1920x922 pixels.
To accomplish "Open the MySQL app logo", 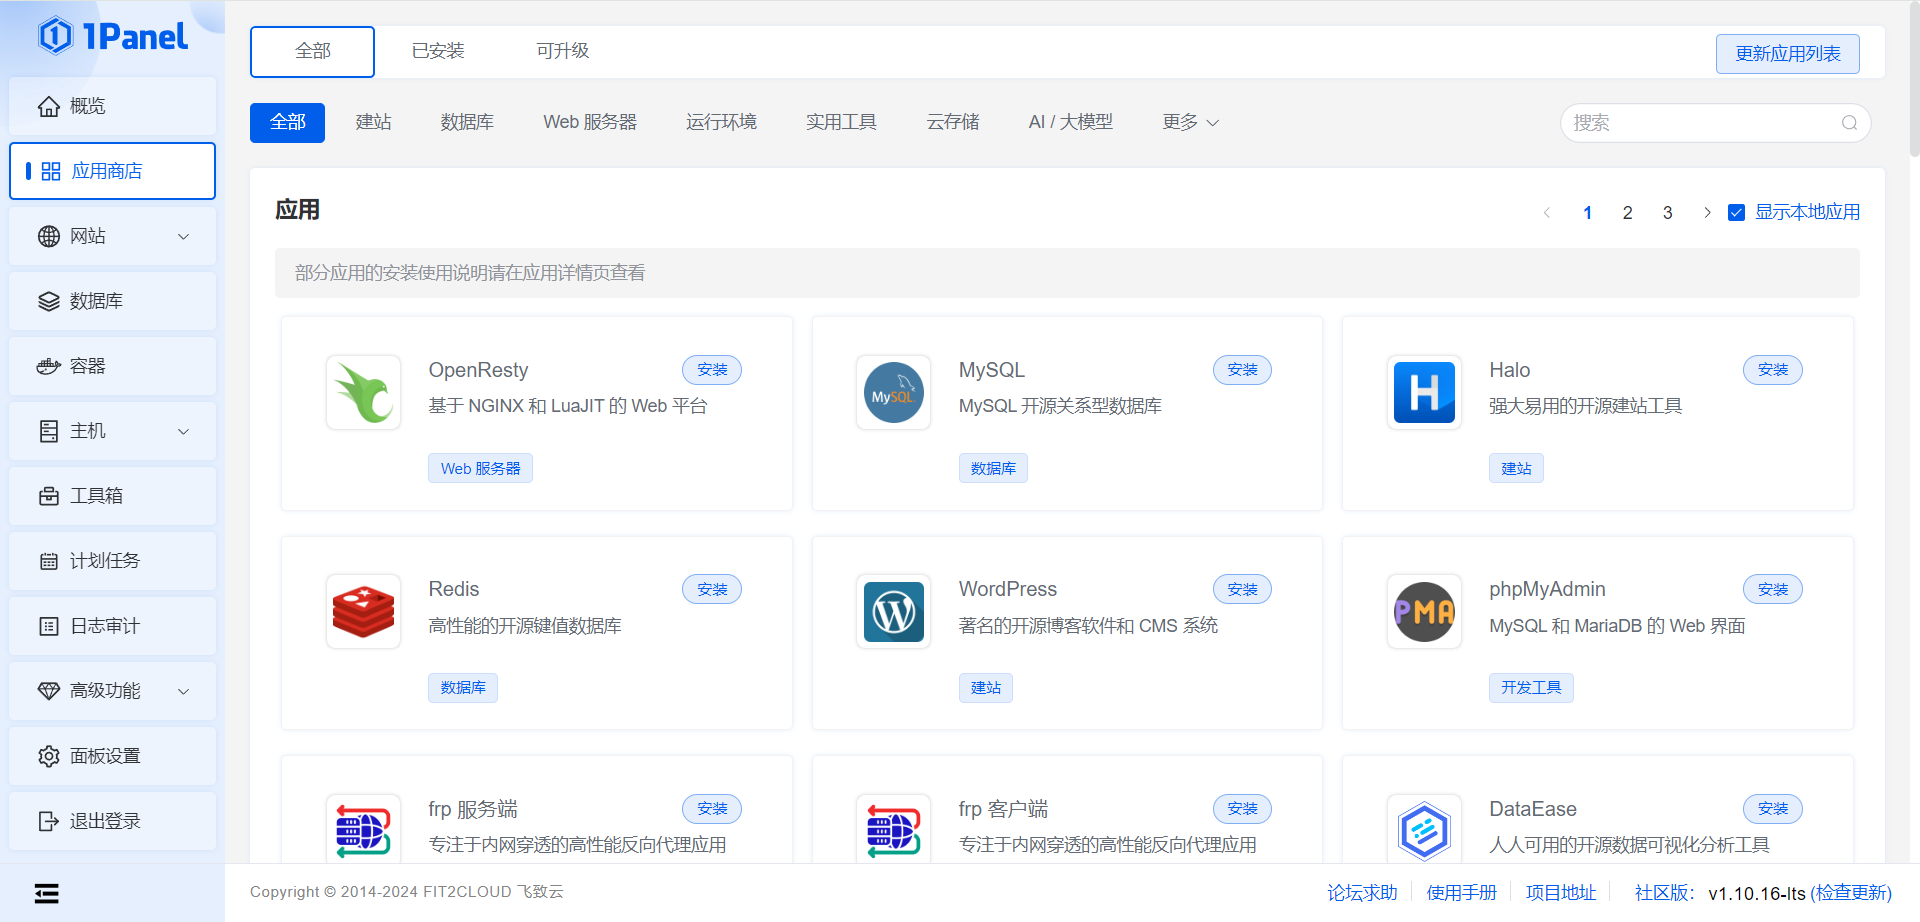I will click(893, 393).
